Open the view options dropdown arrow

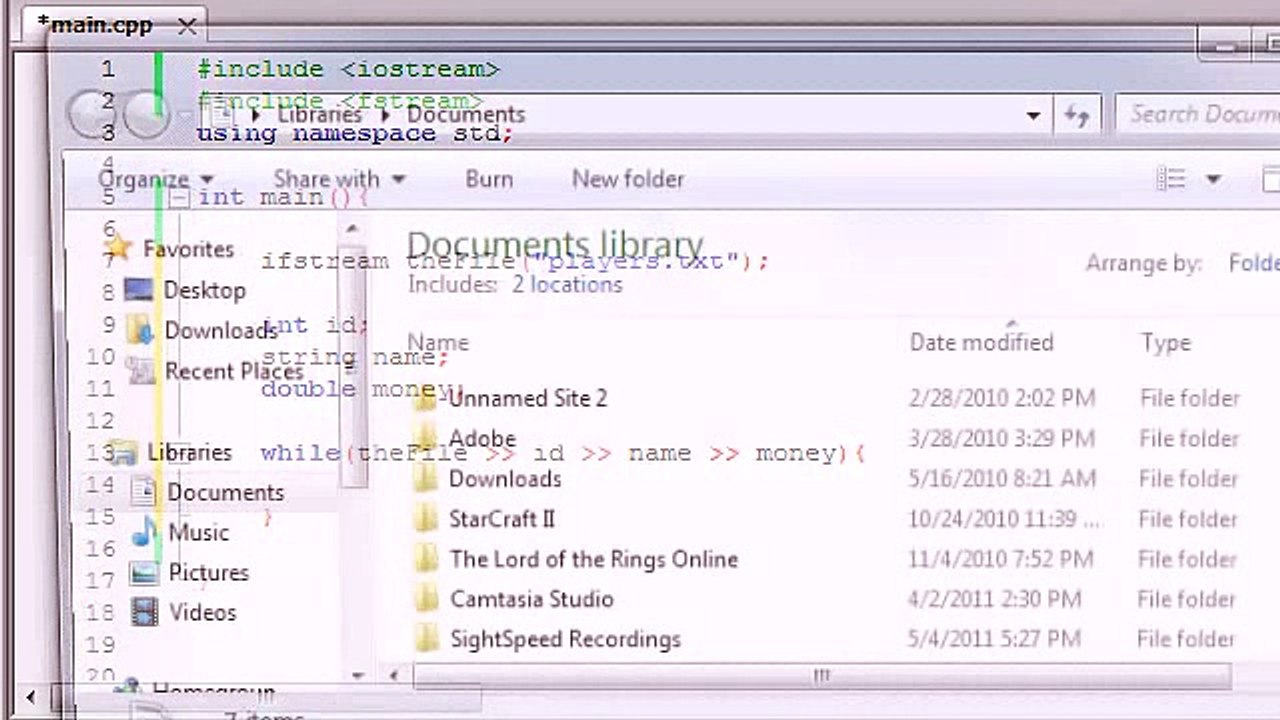coord(1213,180)
